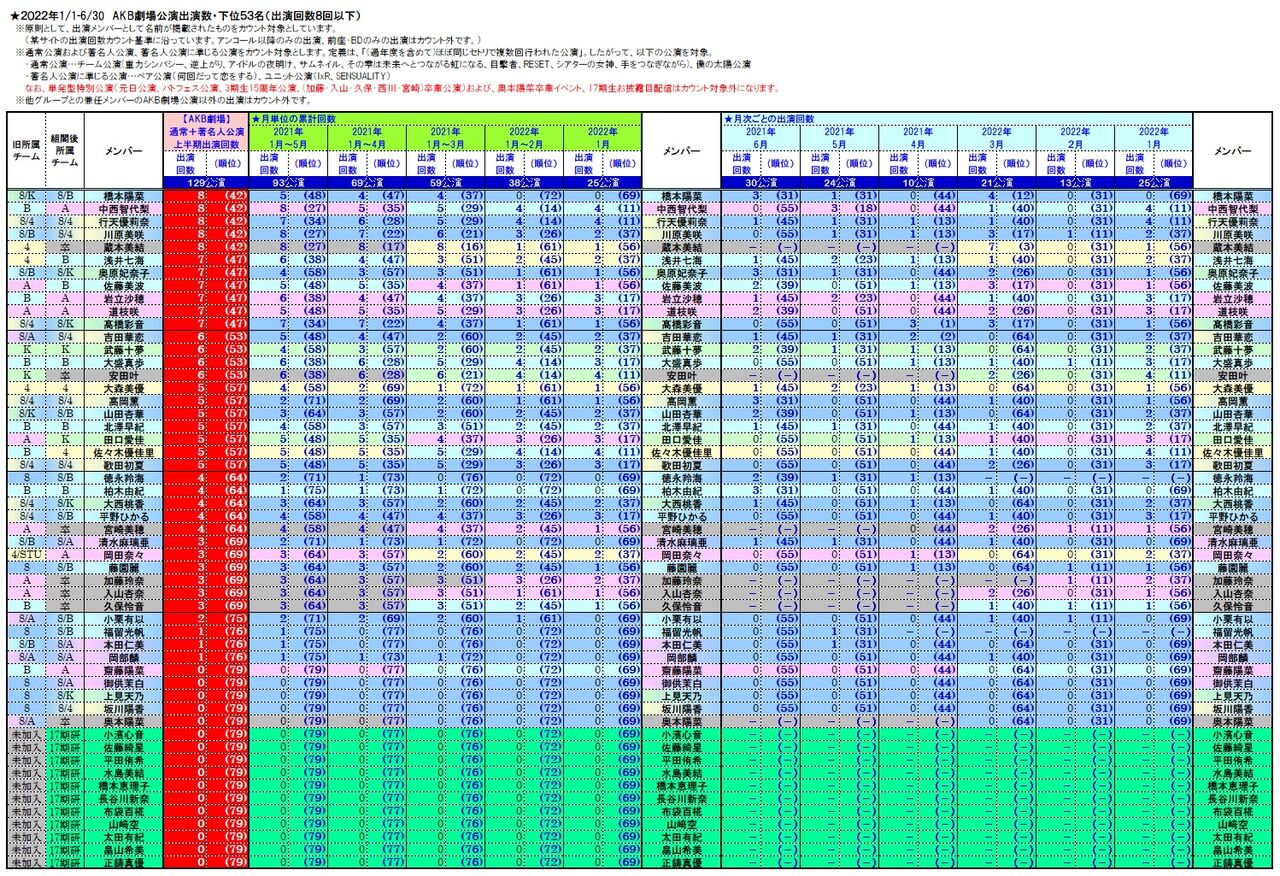Select 橋本陽菜's "(12)" rank in the 3月 column

tap(1018, 196)
